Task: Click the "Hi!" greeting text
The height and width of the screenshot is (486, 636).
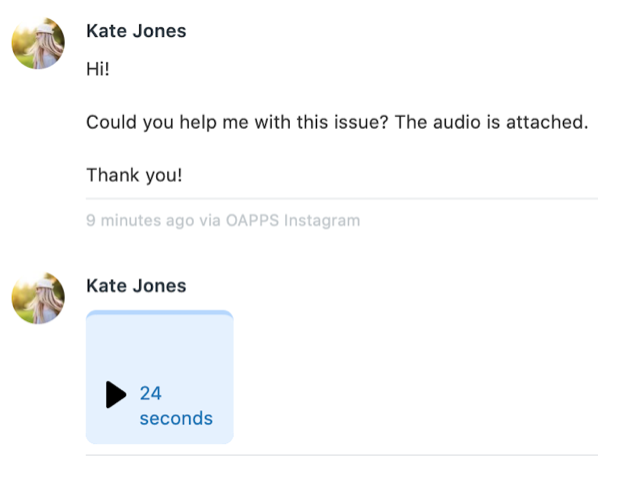Action: (98, 69)
